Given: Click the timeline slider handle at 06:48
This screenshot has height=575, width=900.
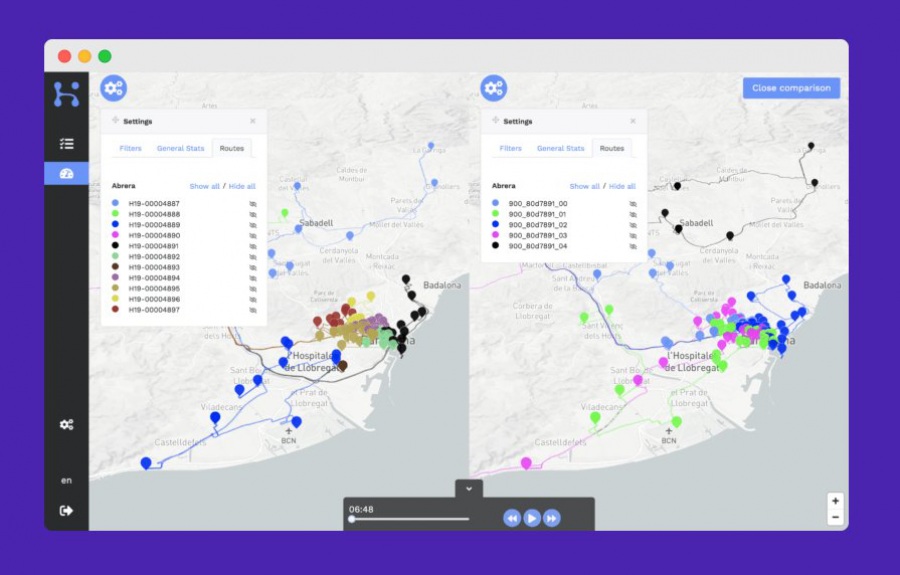Looking at the screenshot, I should point(352,519).
